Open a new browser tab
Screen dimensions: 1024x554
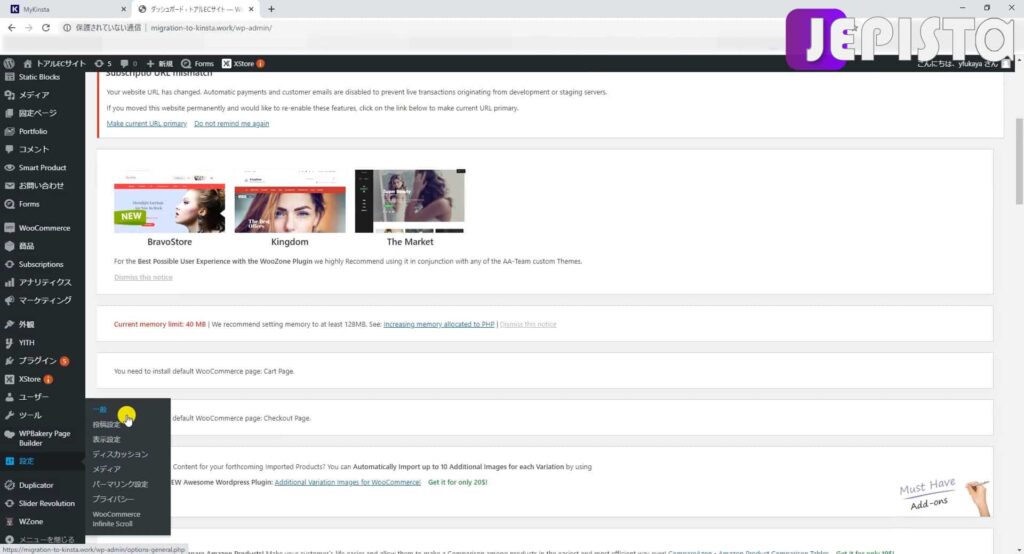point(271,9)
